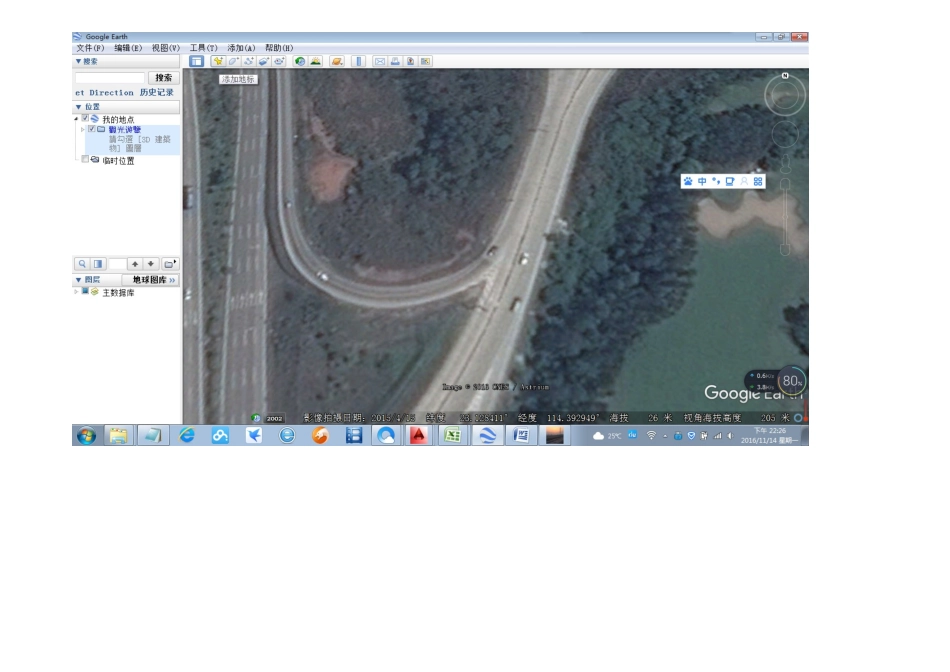
Task: Select the Add Polygon tool icon
Action: (x=233, y=61)
